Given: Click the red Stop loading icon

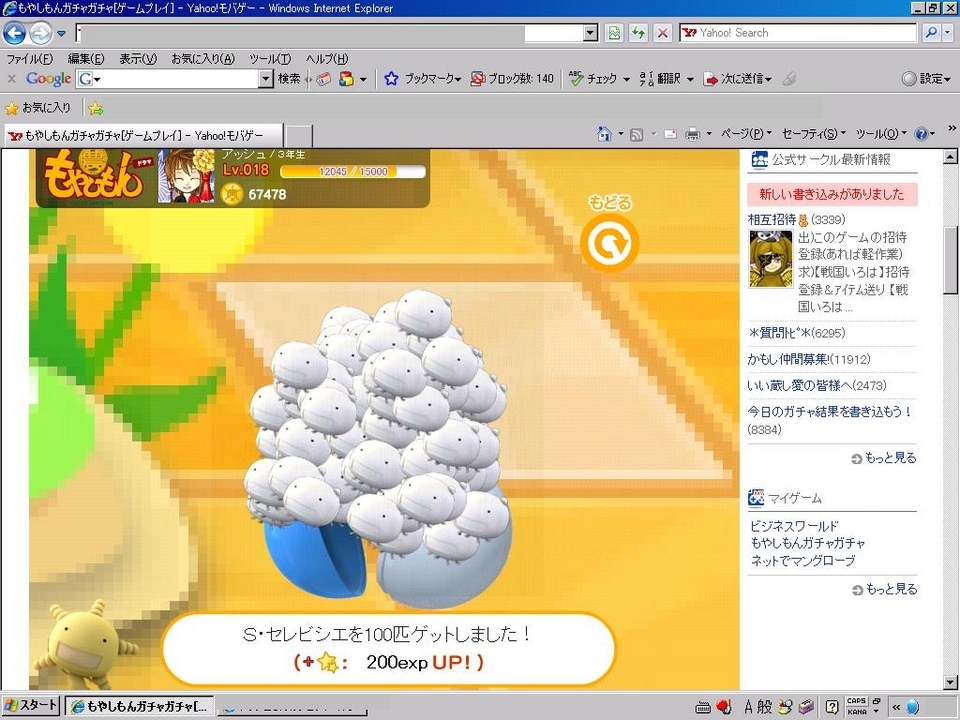Looking at the screenshot, I should pos(662,33).
